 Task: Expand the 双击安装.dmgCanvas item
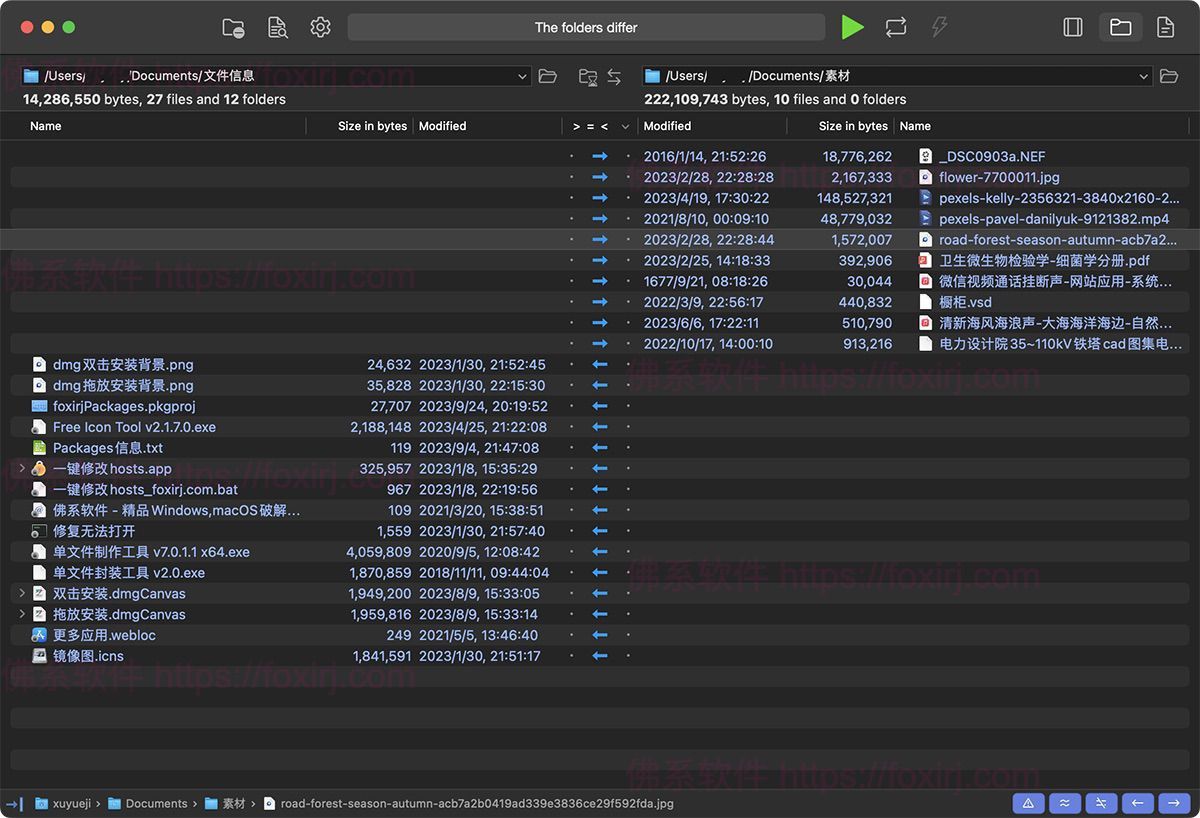pos(22,593)
